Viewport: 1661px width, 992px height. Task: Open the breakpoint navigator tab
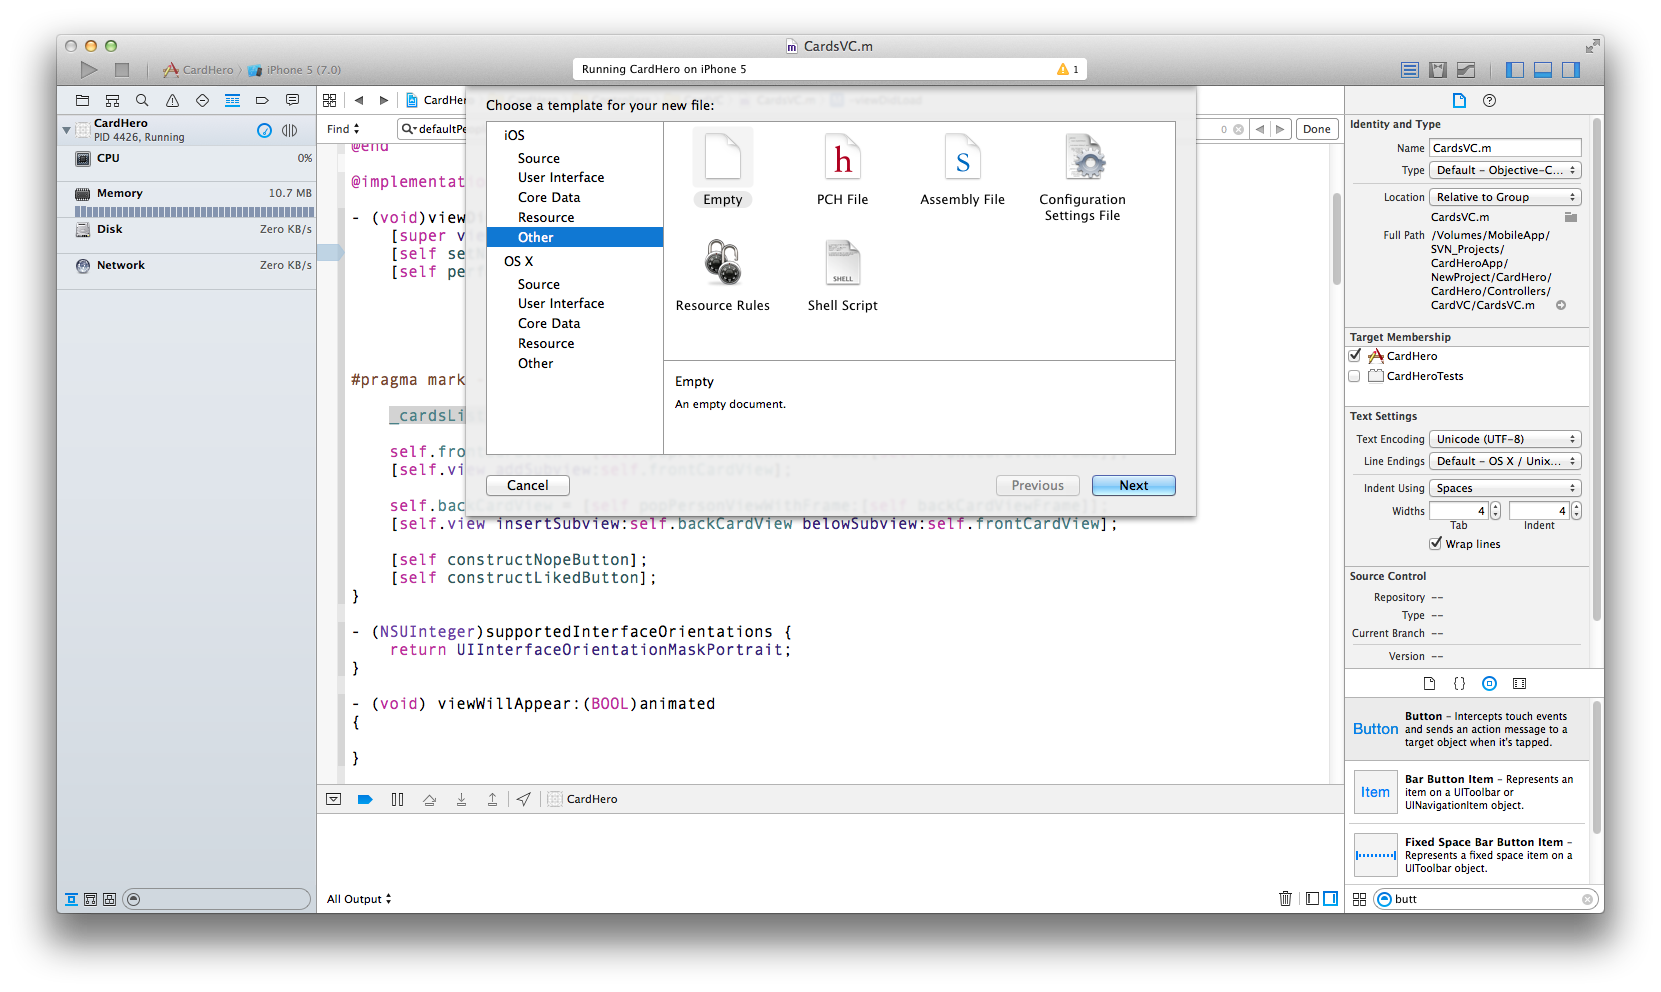point(262,100)
